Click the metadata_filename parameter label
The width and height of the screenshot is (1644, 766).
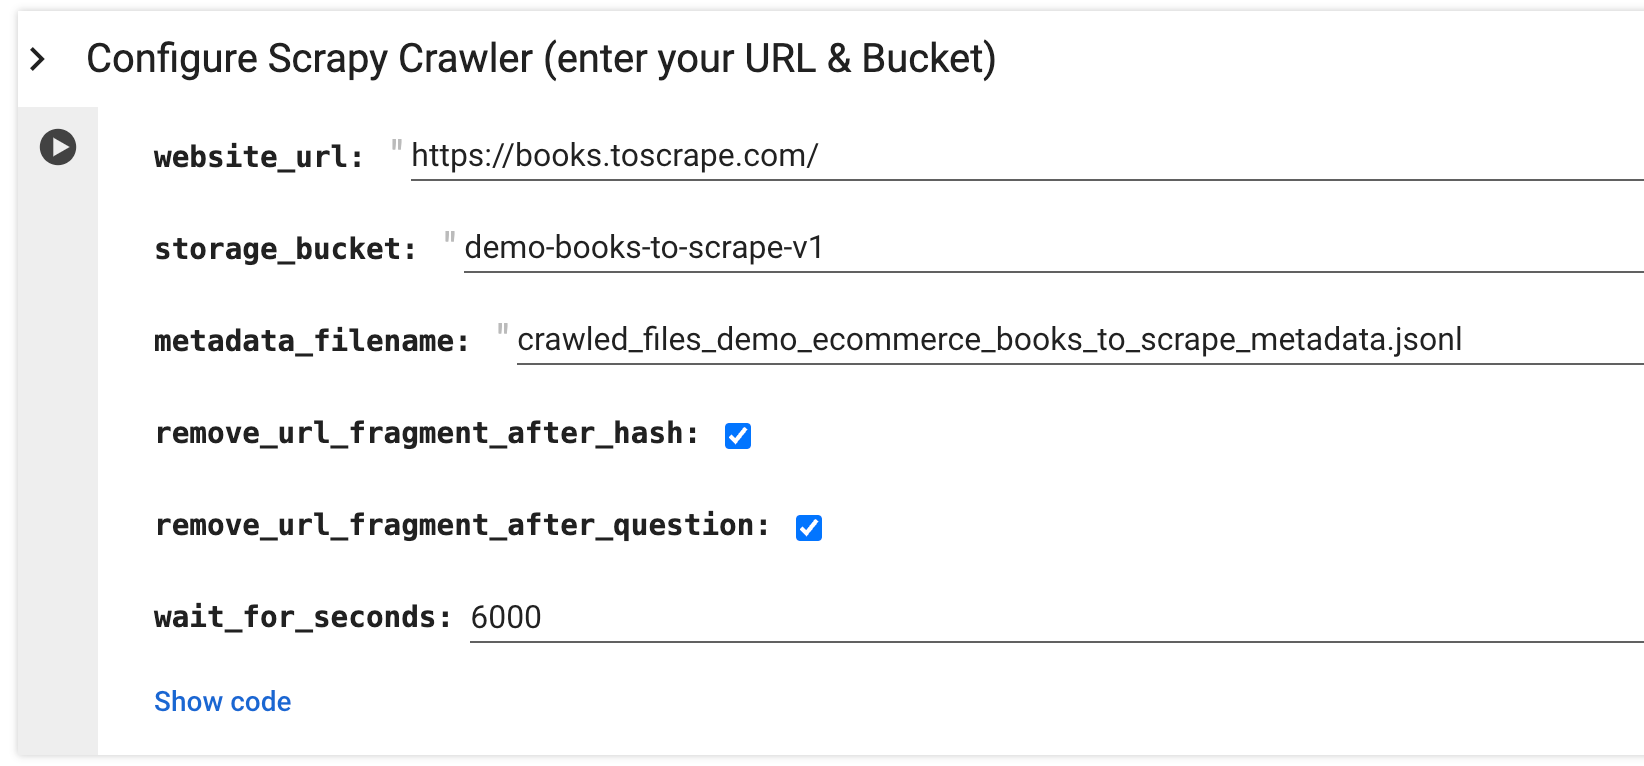tap(311, 341)
